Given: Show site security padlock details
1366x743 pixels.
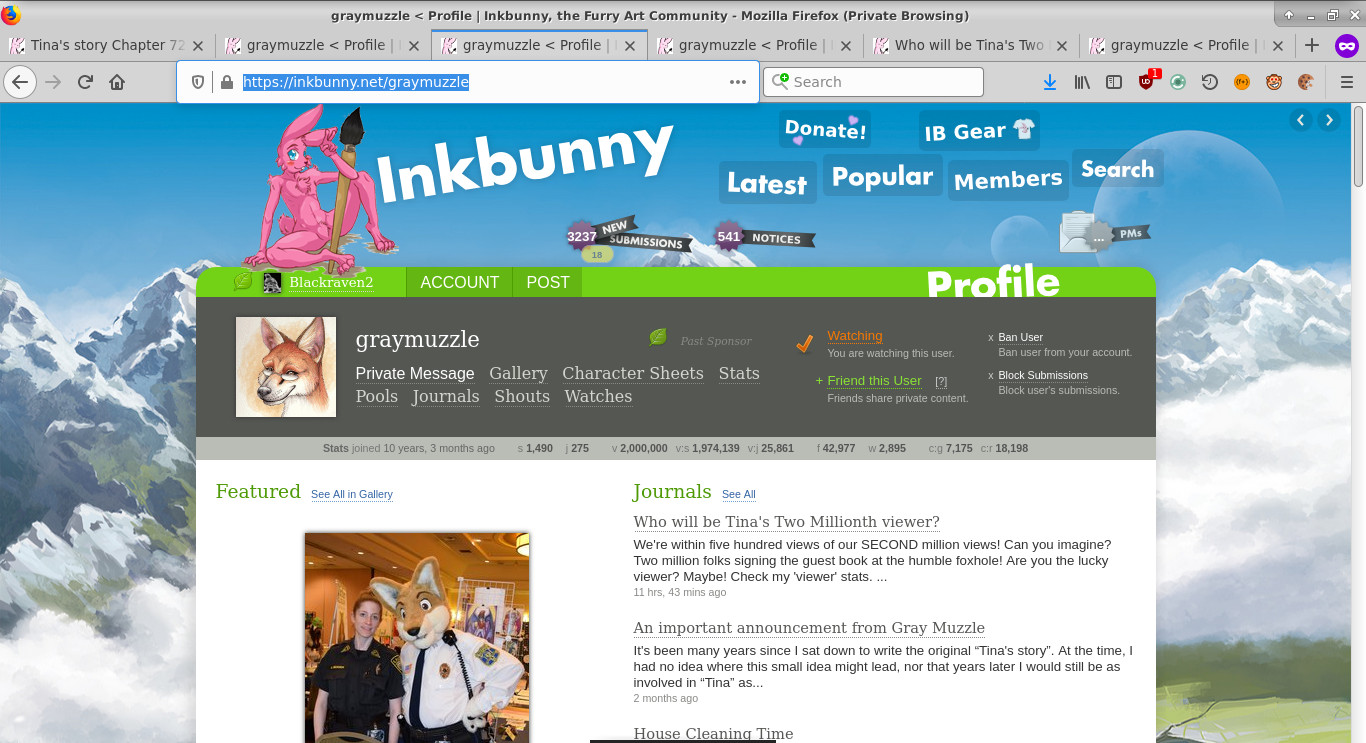Looking at the screenshot, I should (226, 82).
